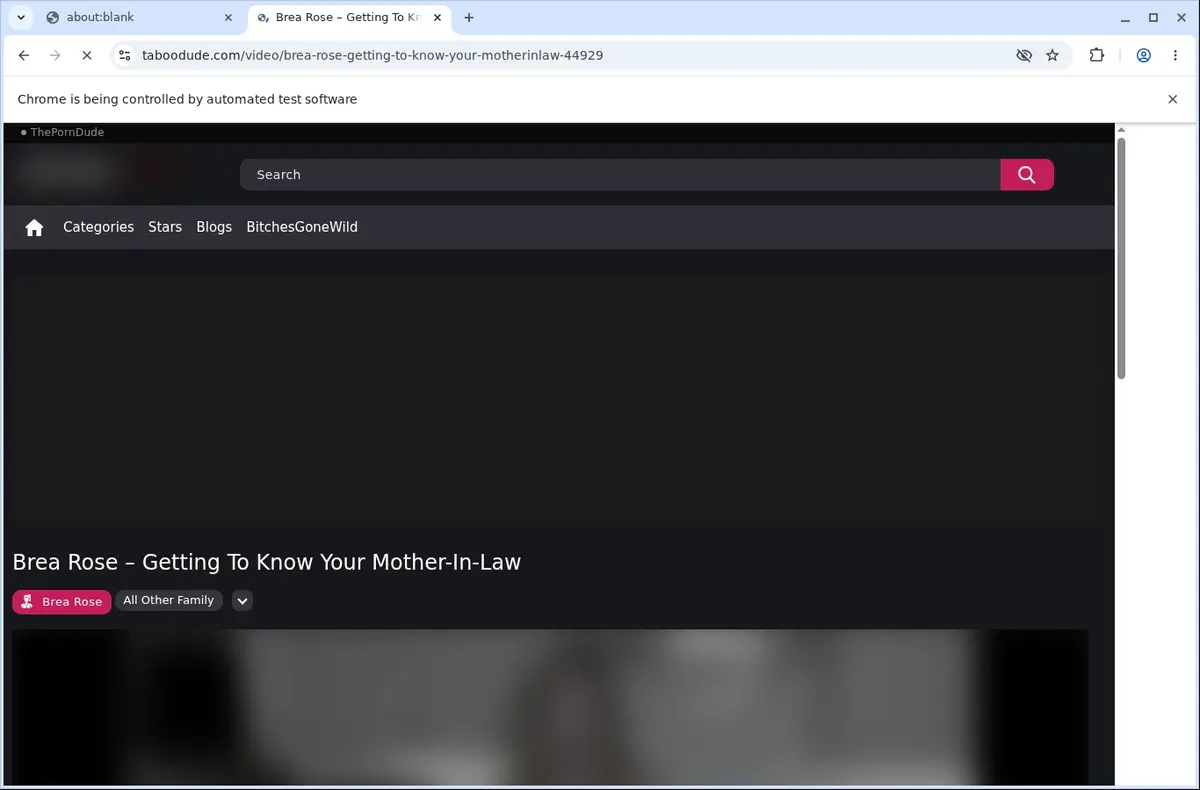Open the Blogs menu item
Image resolution: width=1200 pixels, height=790 pixels.
pos(214,227)
